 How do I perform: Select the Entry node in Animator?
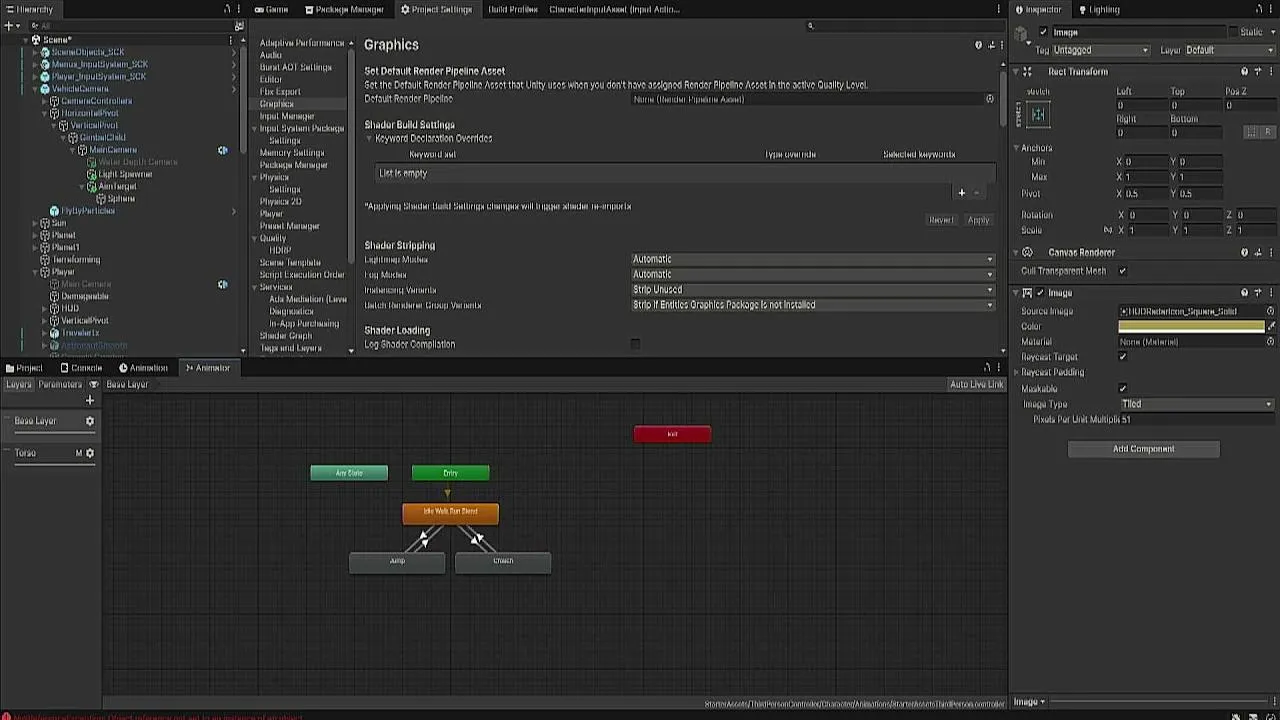coord(450,473)
